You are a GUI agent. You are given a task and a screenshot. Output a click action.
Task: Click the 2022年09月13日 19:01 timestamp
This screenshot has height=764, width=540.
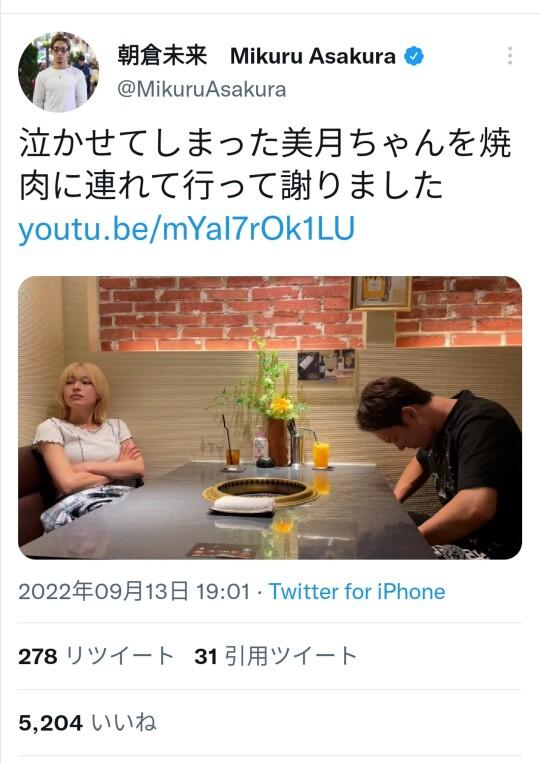click(135, 592)
